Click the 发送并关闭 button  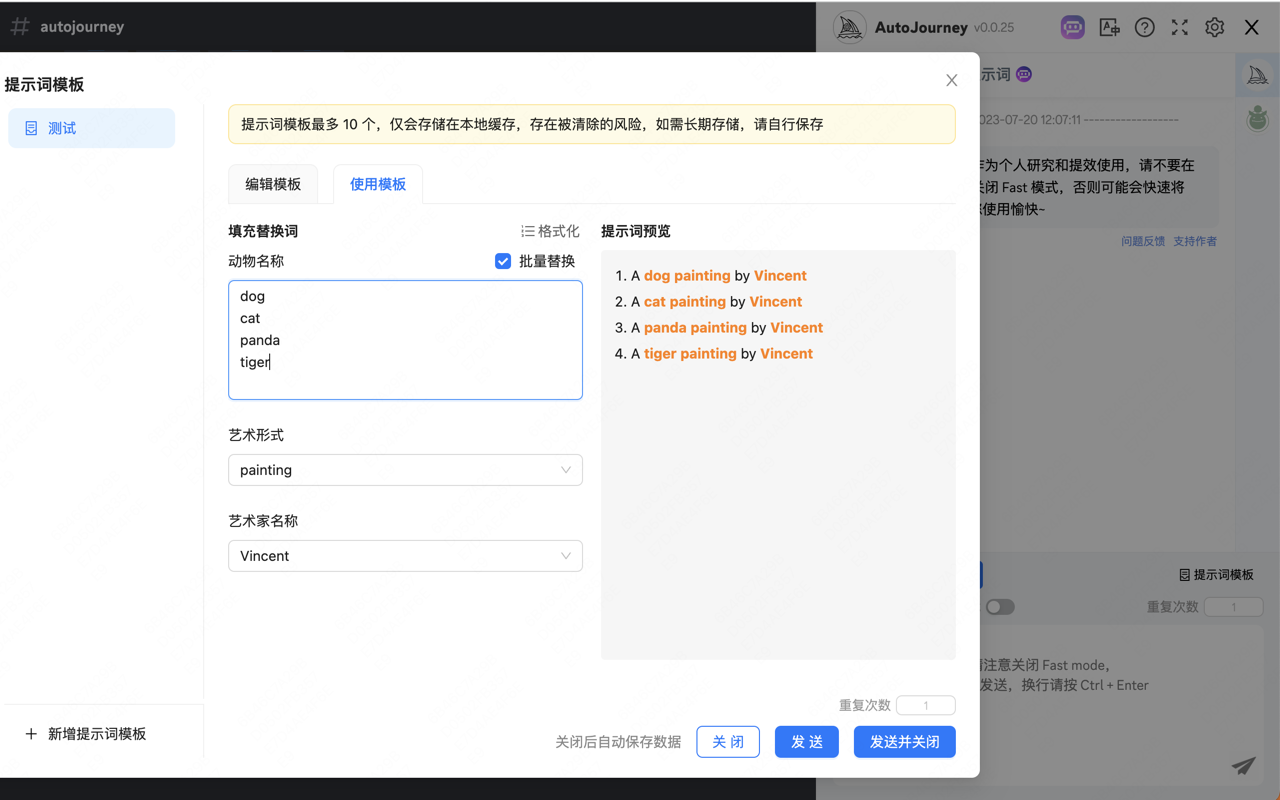coord(904,741)
